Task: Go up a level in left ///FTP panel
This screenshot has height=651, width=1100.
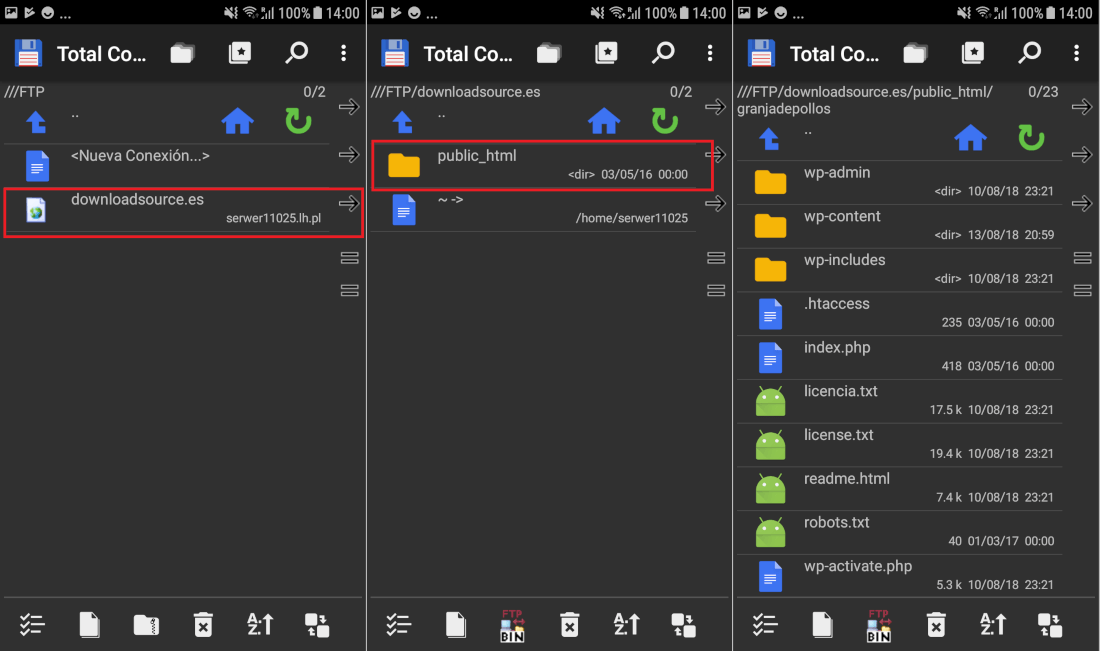Action: tap(36, 122)
